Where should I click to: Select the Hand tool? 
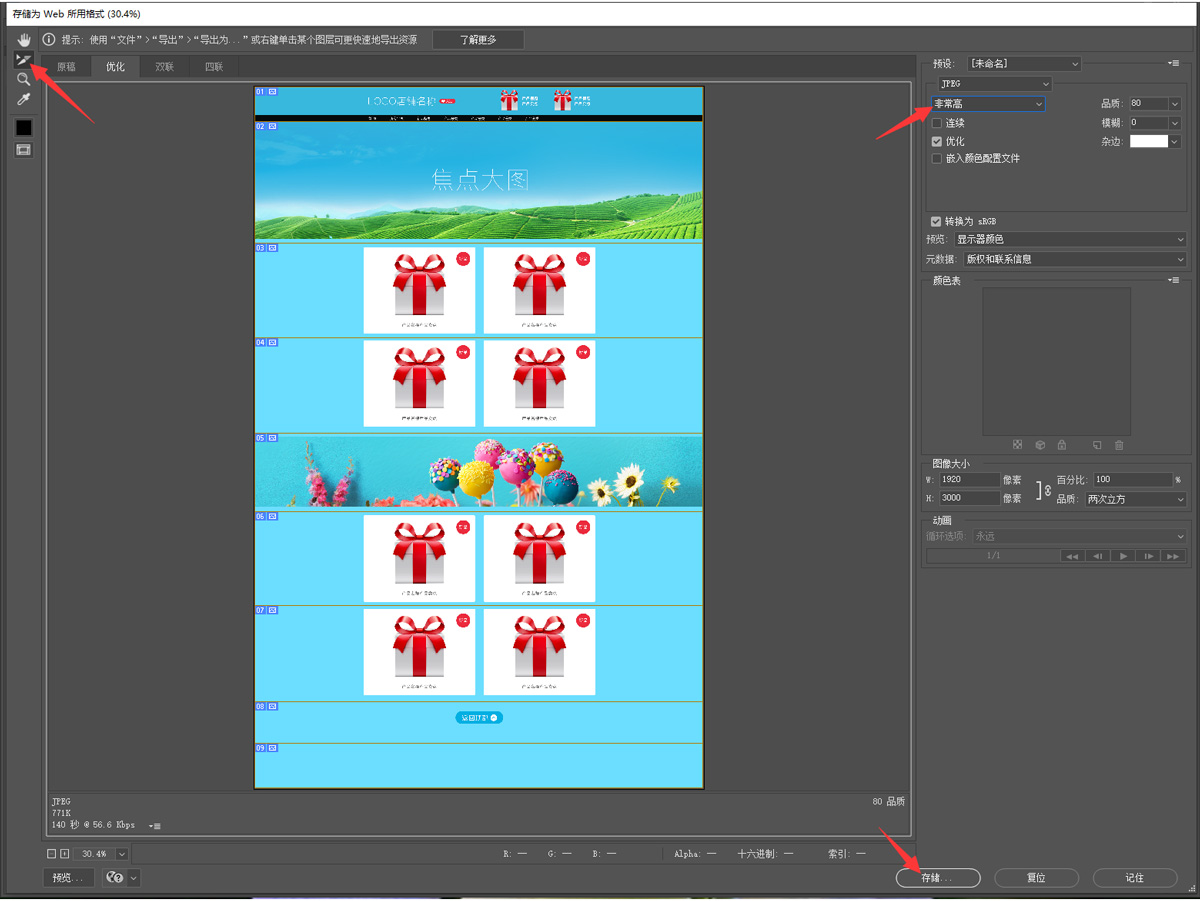pyautogui.click(x=24, y=40)
